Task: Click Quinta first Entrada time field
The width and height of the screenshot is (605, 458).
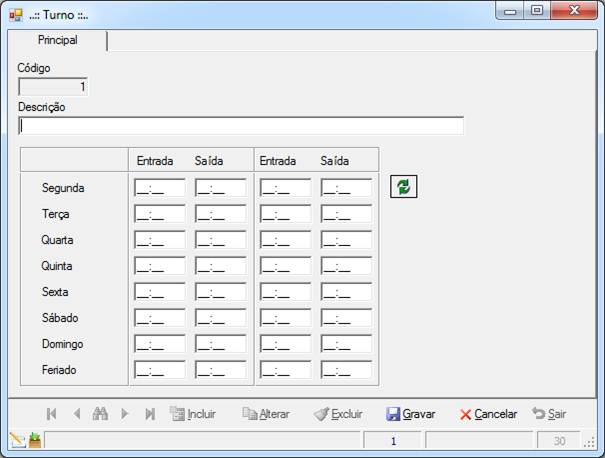Action: (x=160, y=266)
